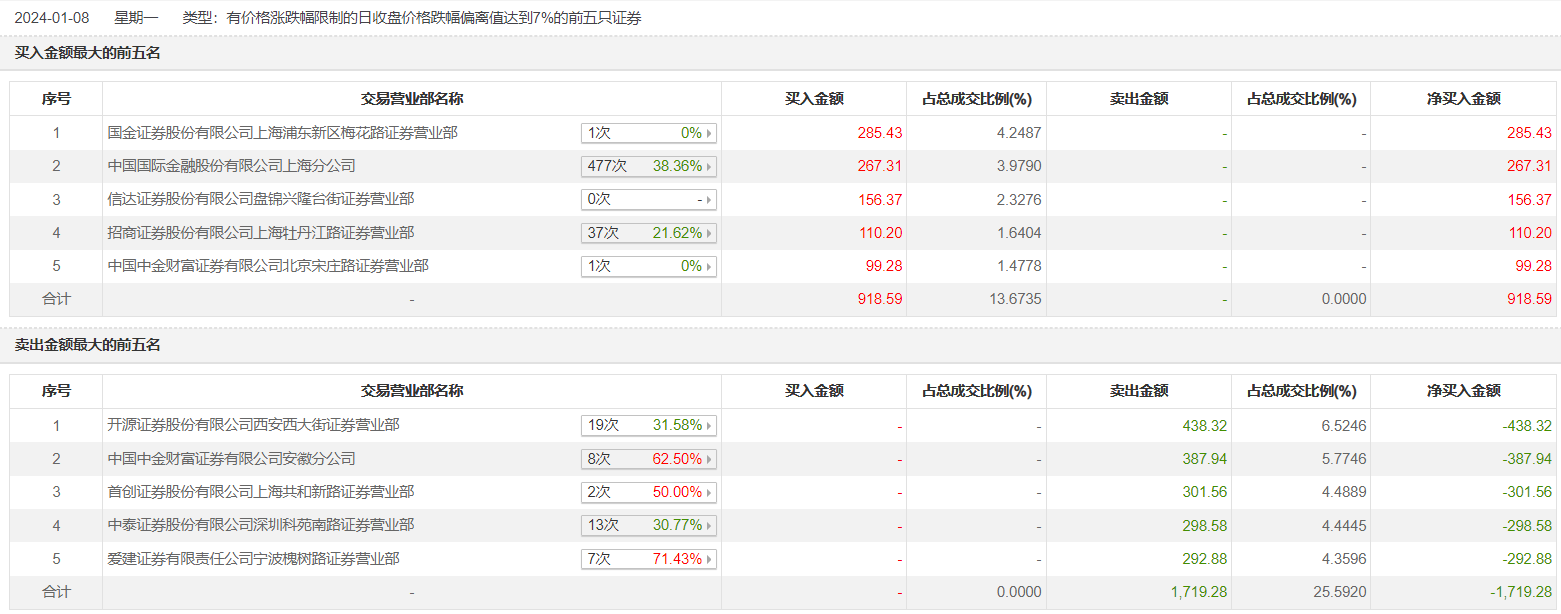Open 中泰证券深圳科苑南路证券营业部 link

point(260,525)
